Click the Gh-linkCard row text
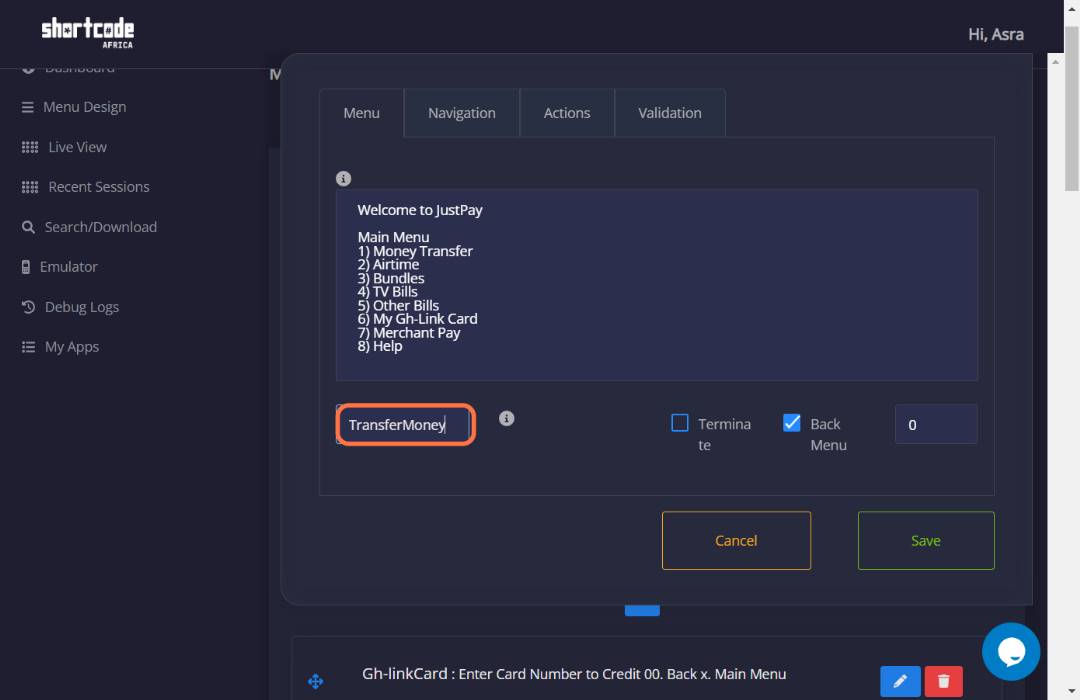1080x700 pixels. pos(574,674)
